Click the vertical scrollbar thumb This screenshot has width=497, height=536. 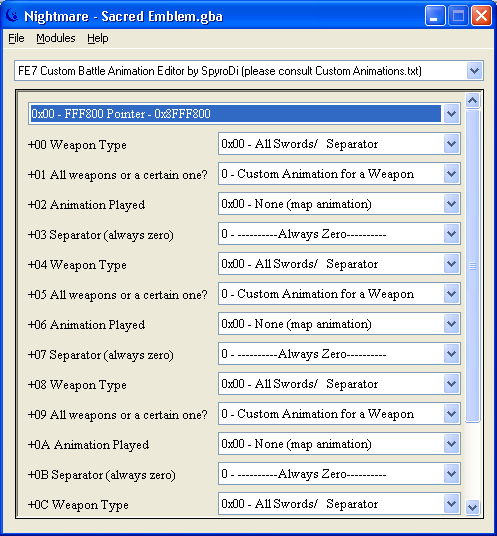click(472, 266)
